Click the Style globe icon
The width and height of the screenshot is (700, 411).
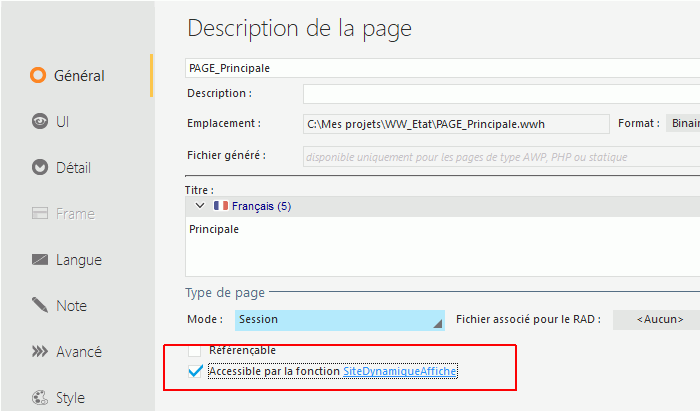(40, 397)
